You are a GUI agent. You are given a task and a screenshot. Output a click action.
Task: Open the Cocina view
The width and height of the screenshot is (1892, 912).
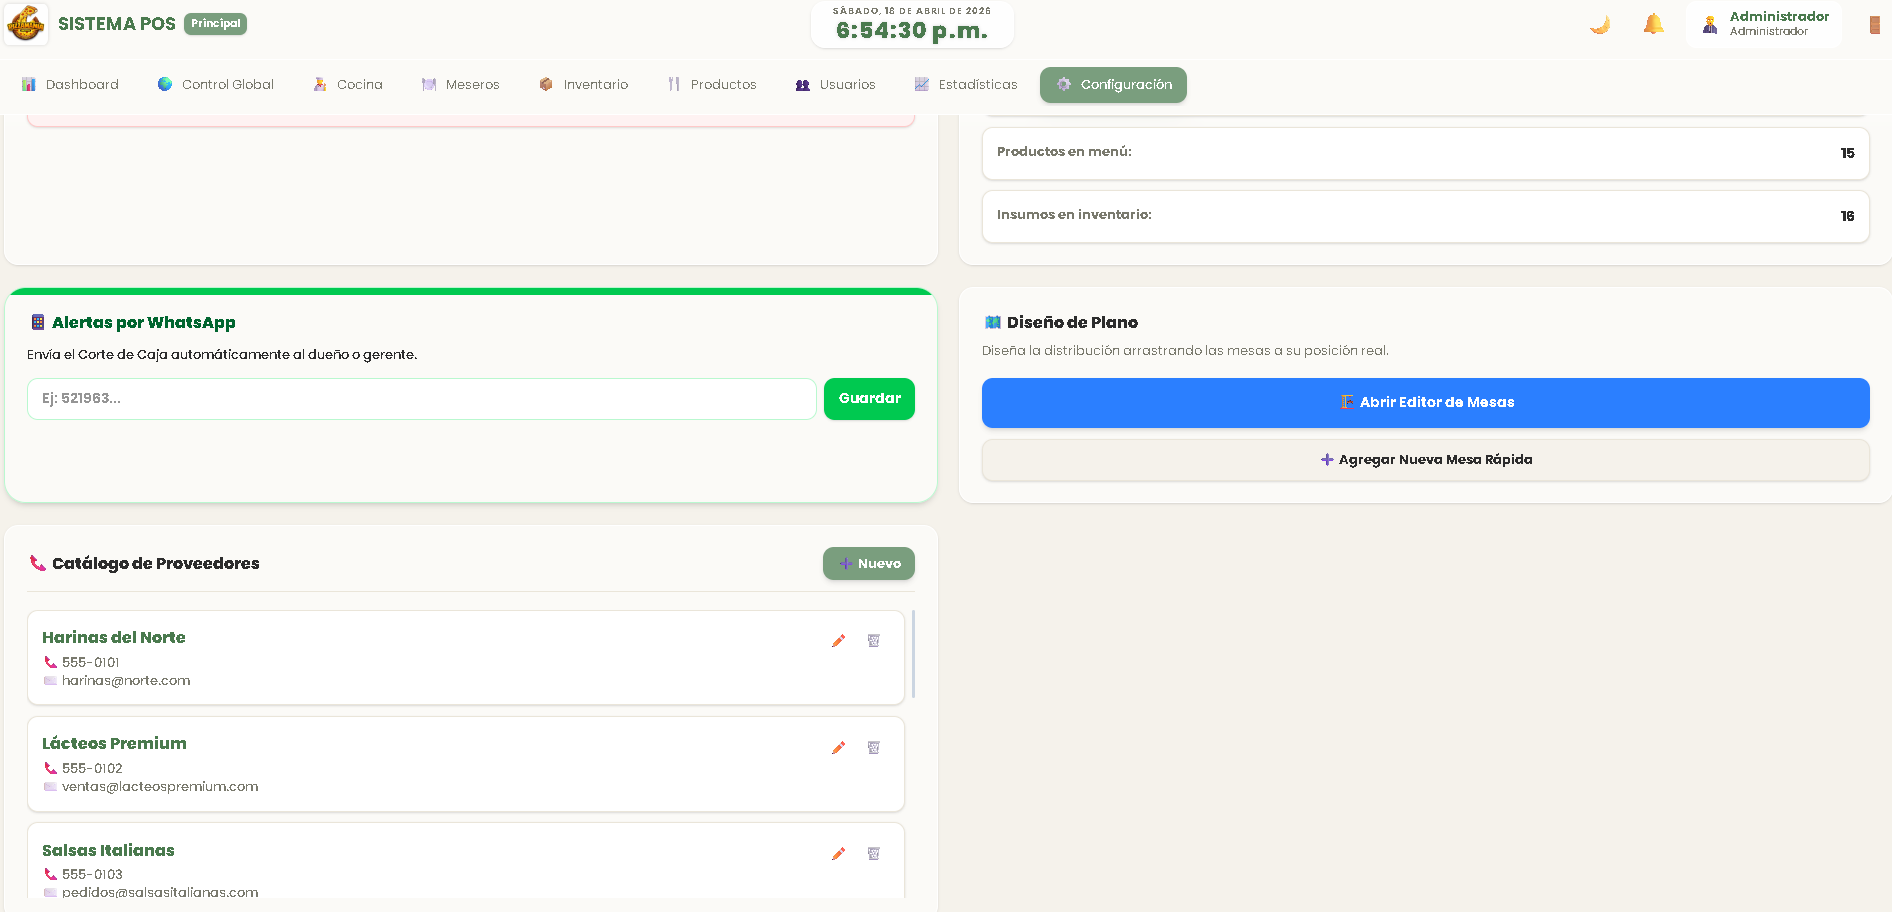coord(347,85)
